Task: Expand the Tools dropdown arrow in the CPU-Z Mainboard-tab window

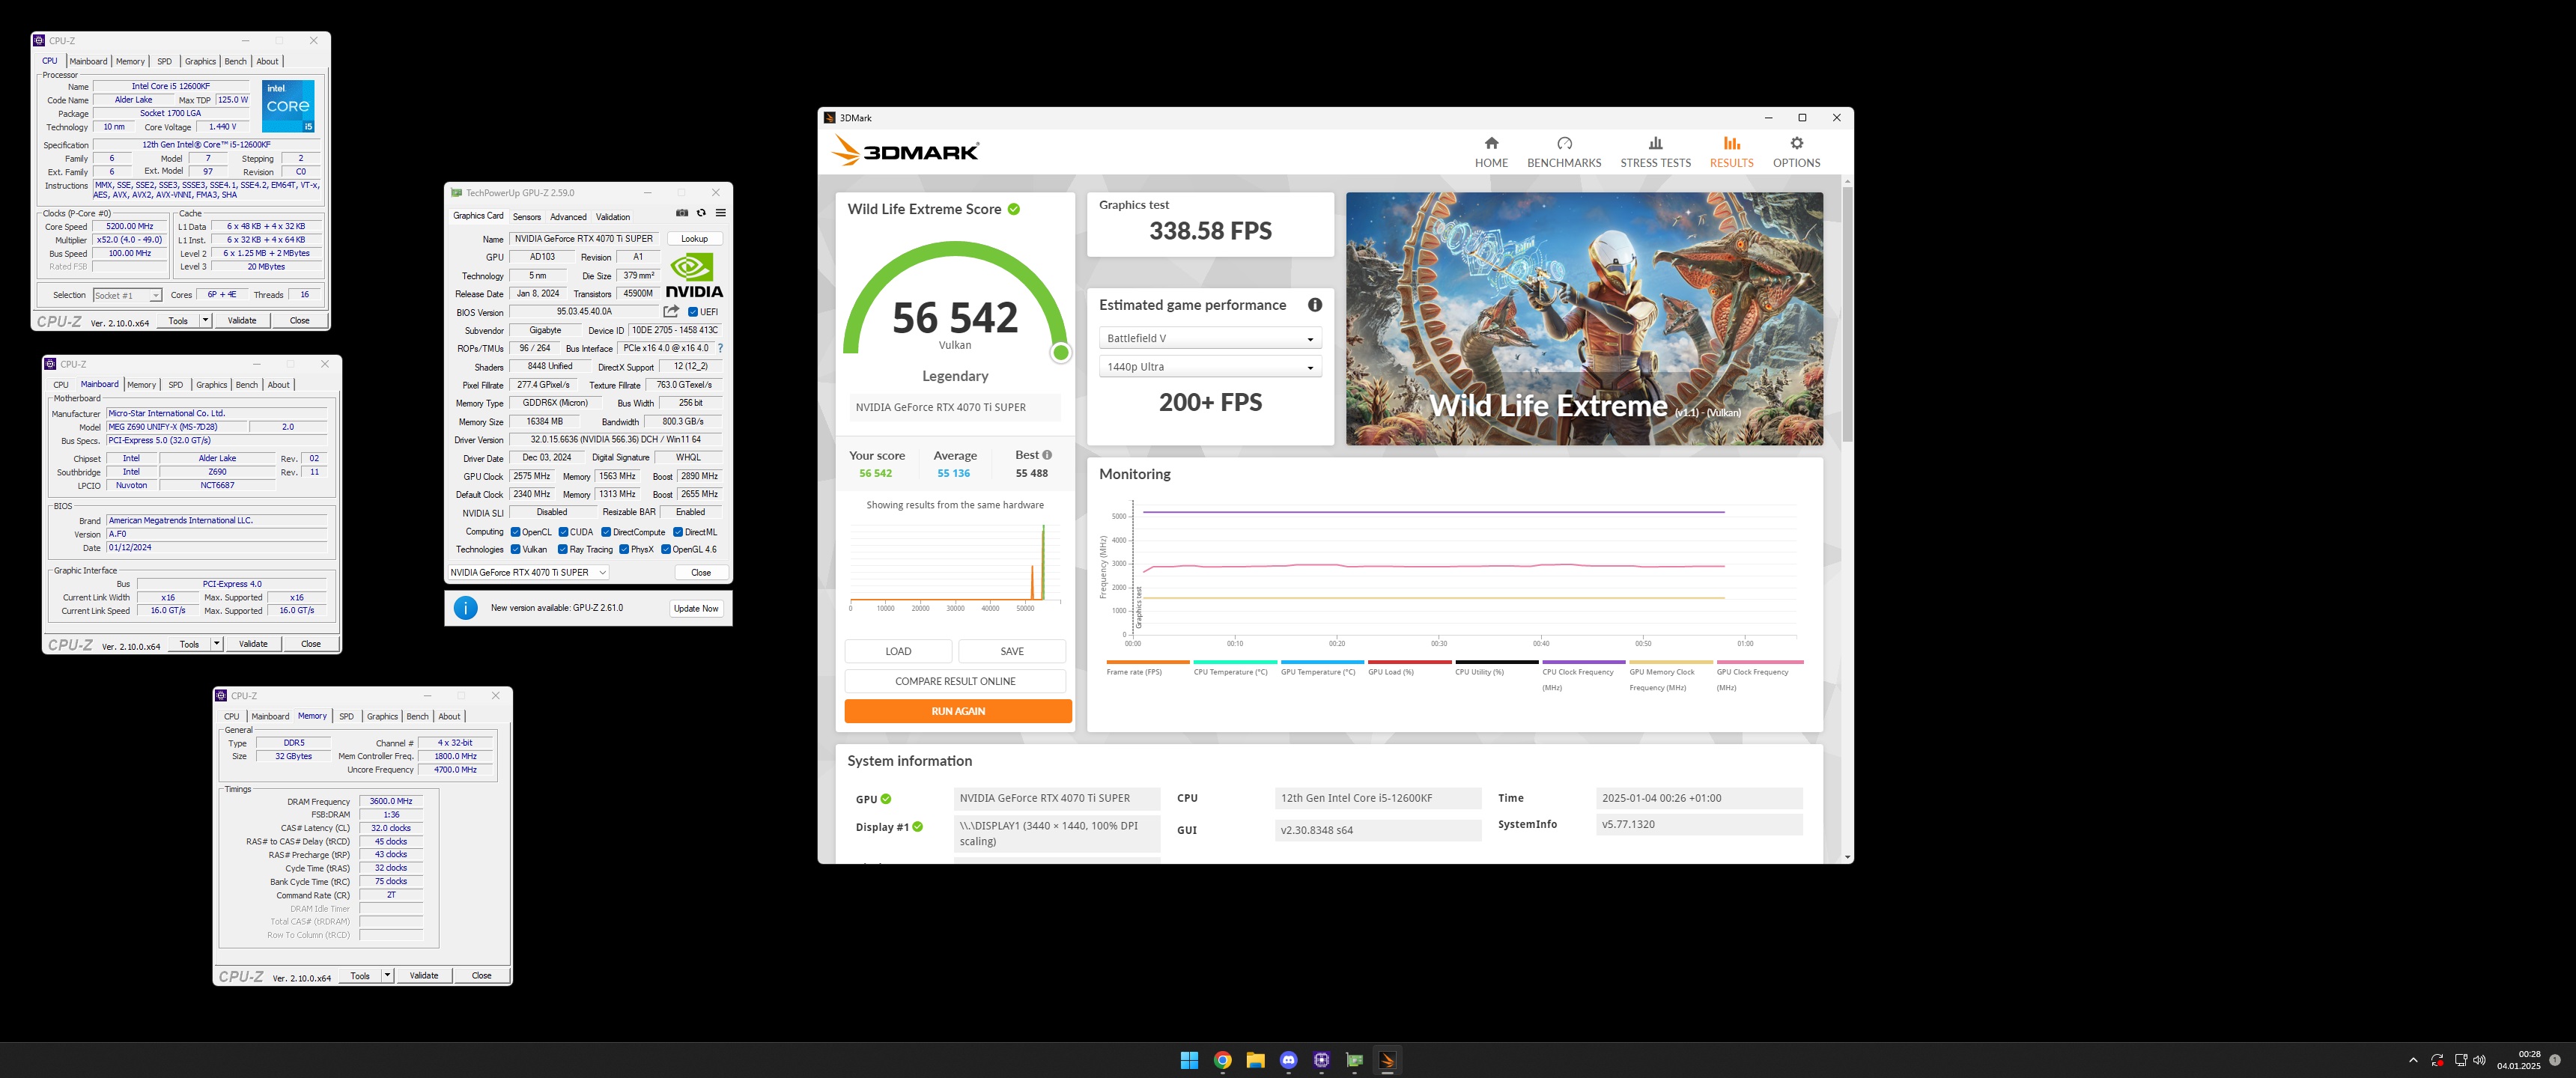Action: click(216, 644)
